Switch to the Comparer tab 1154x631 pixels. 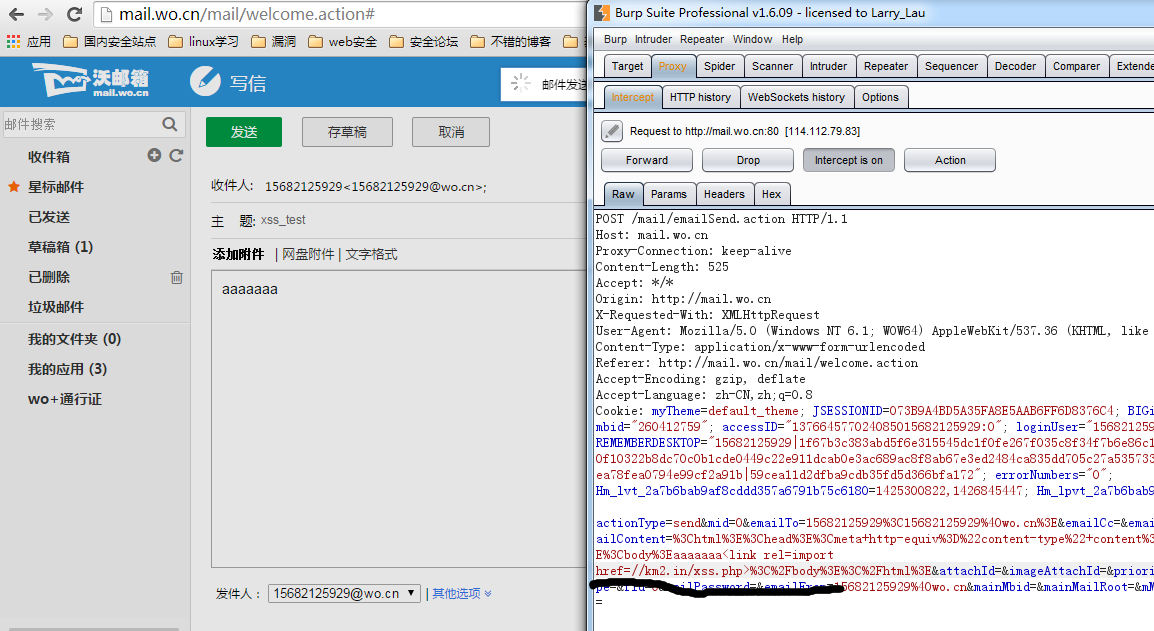coord(1076,66)
